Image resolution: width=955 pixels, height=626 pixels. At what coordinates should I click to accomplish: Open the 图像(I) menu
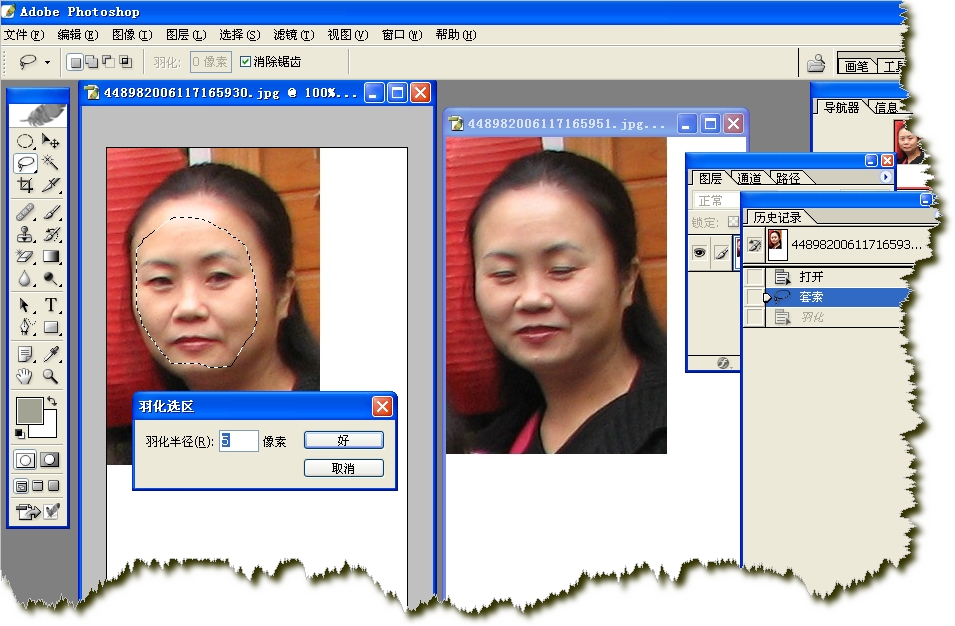(x=132, y=35)
